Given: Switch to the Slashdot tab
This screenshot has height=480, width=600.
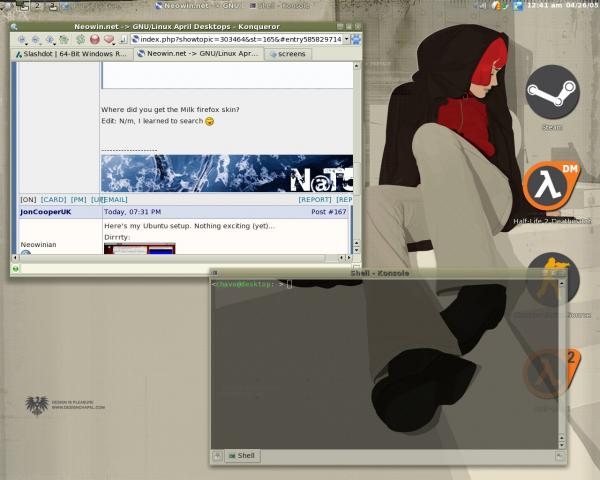Looking at the screenshot, I should (72, 54).
